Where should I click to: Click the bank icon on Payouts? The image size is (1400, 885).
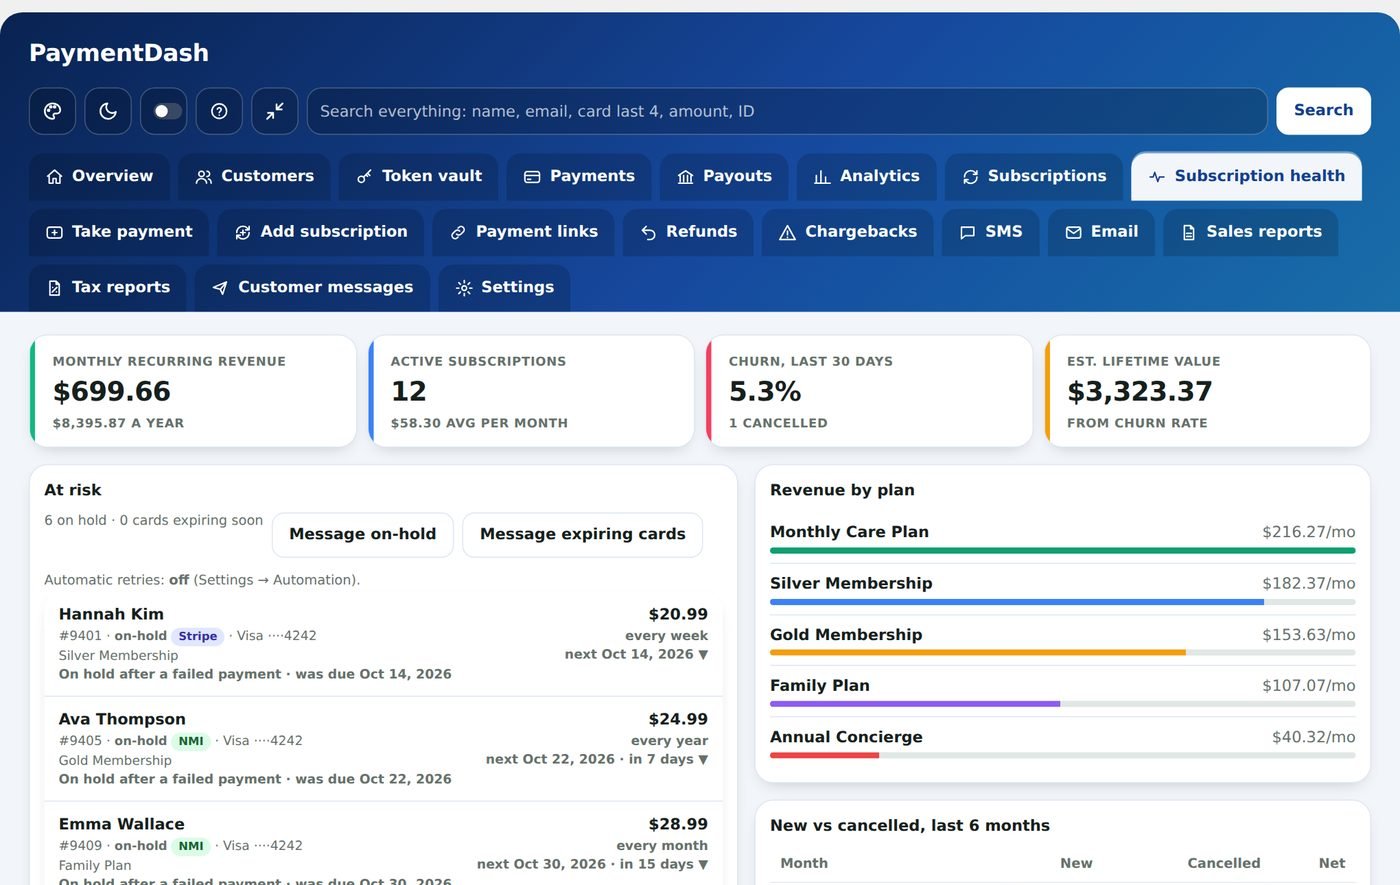pyautogui.click(x=685, y=177)
